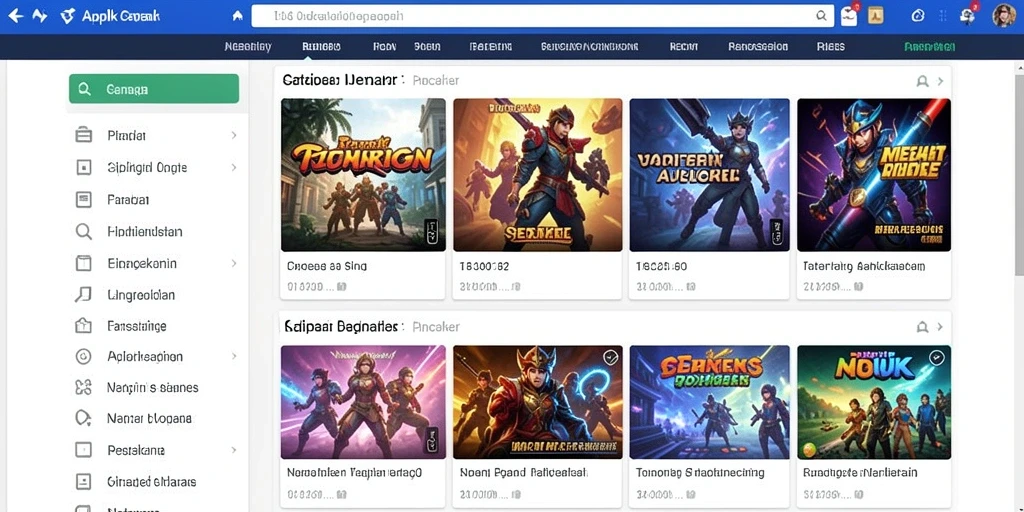Expand the Aplerkeaghen chevron
The height and width of the screenshot is (512, 1024).
coord(234,357)
